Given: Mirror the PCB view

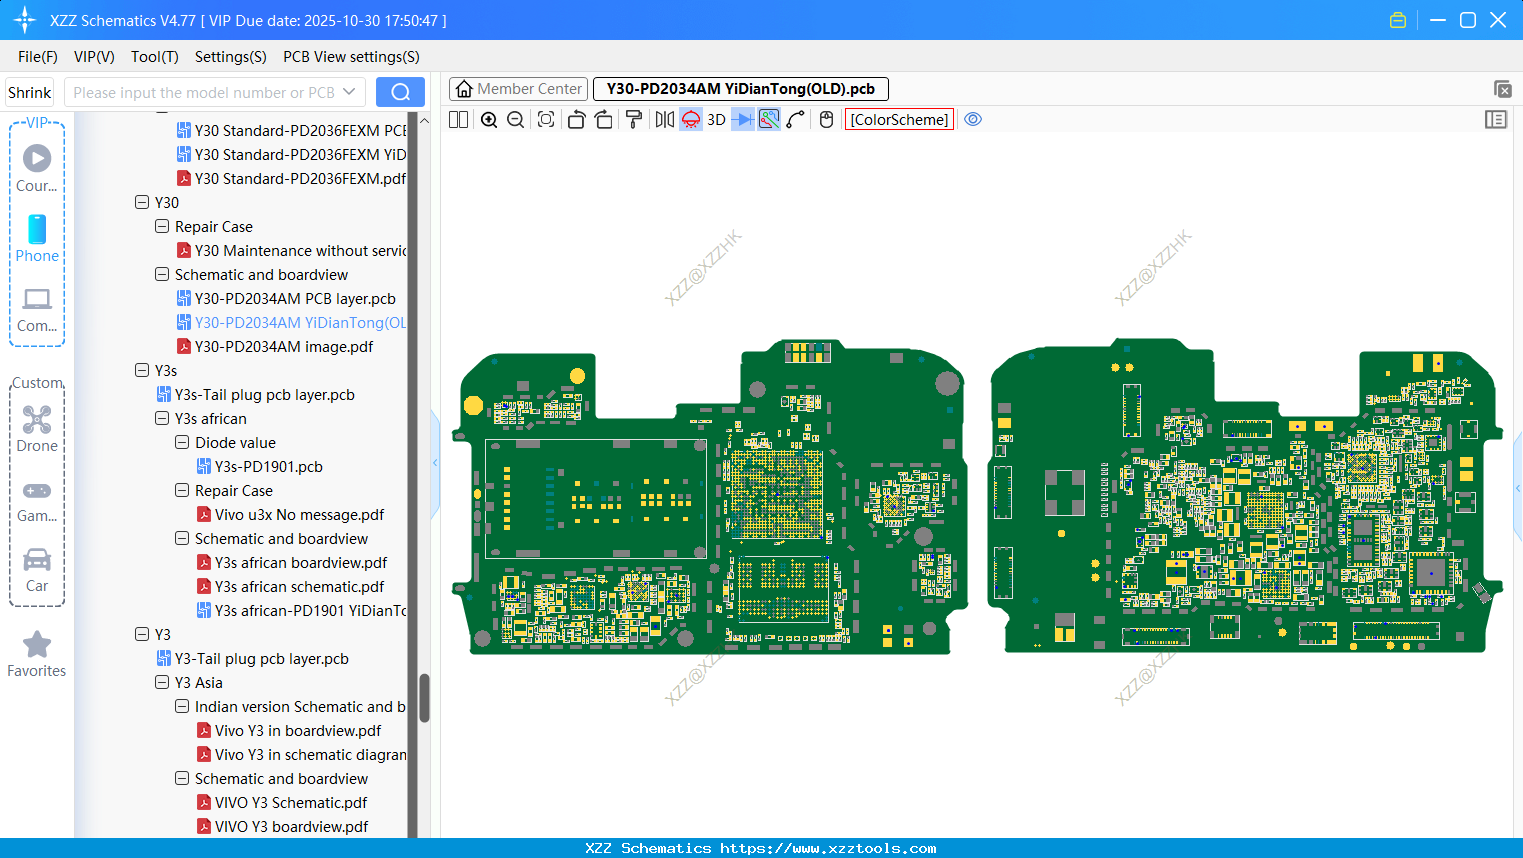Looking at the screenshot, I should (664, 119).
